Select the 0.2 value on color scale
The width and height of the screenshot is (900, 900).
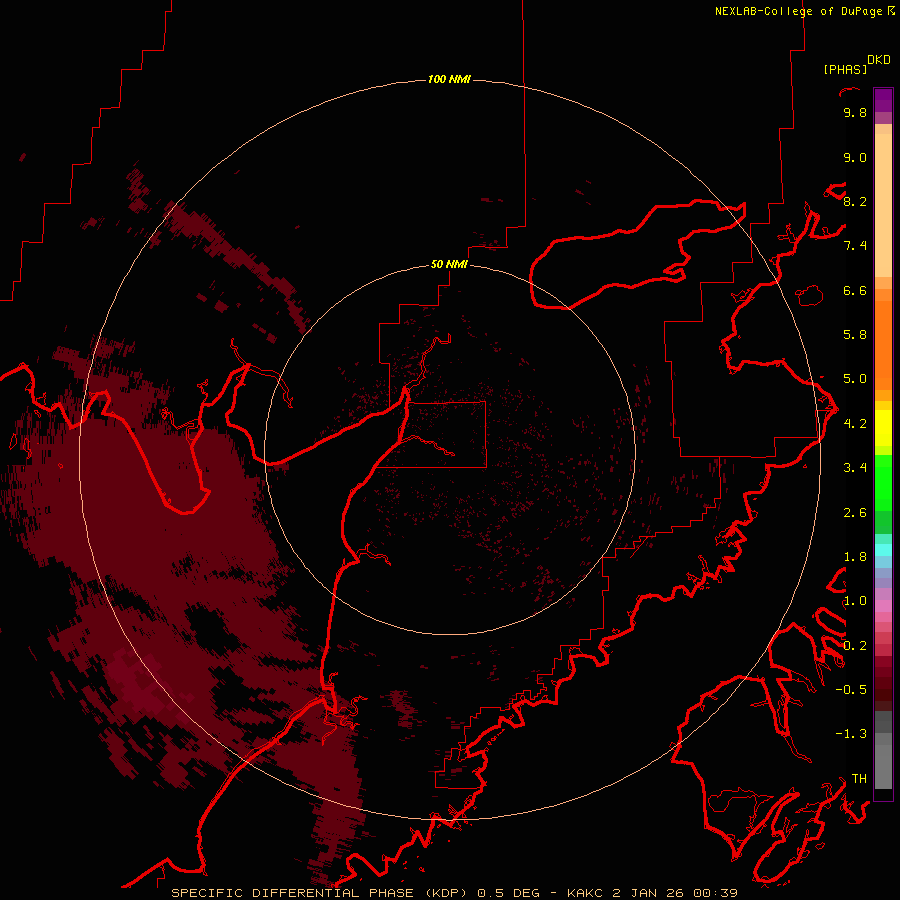click(x=855, y=646)
